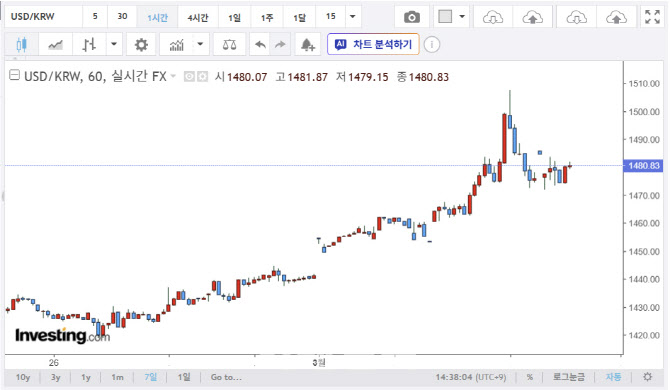
Task: Open the interval list dropdown arrow
Action: (x=353, y=17)
